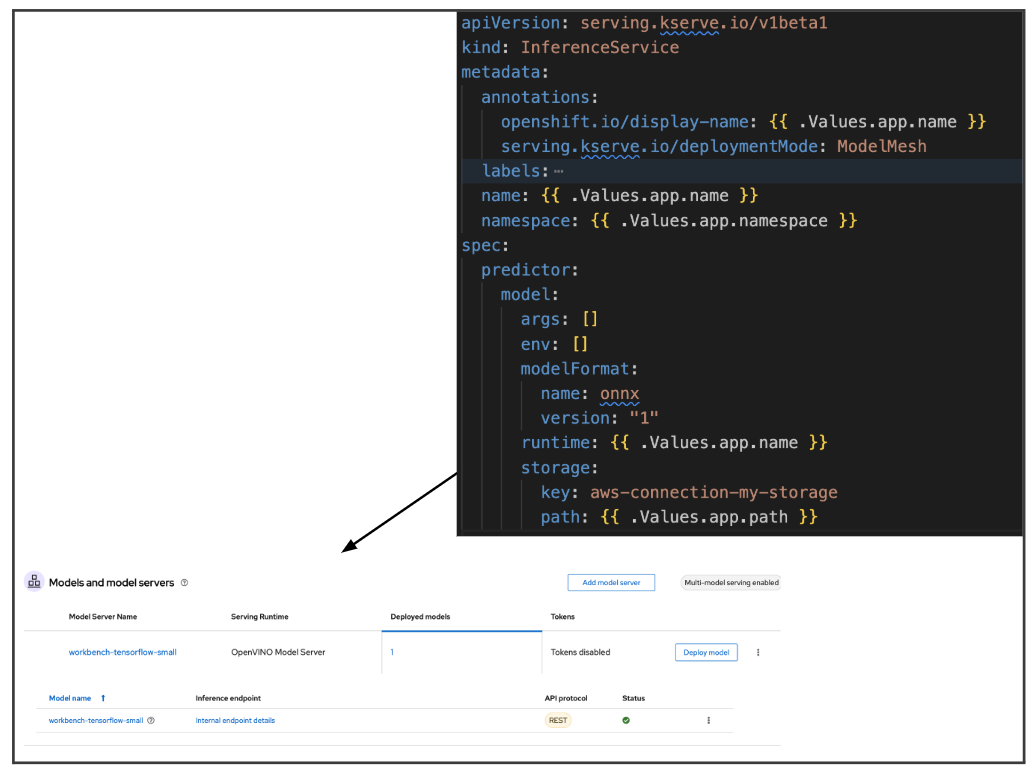Click the Multi-model serving enabled label

coord(730,582)
